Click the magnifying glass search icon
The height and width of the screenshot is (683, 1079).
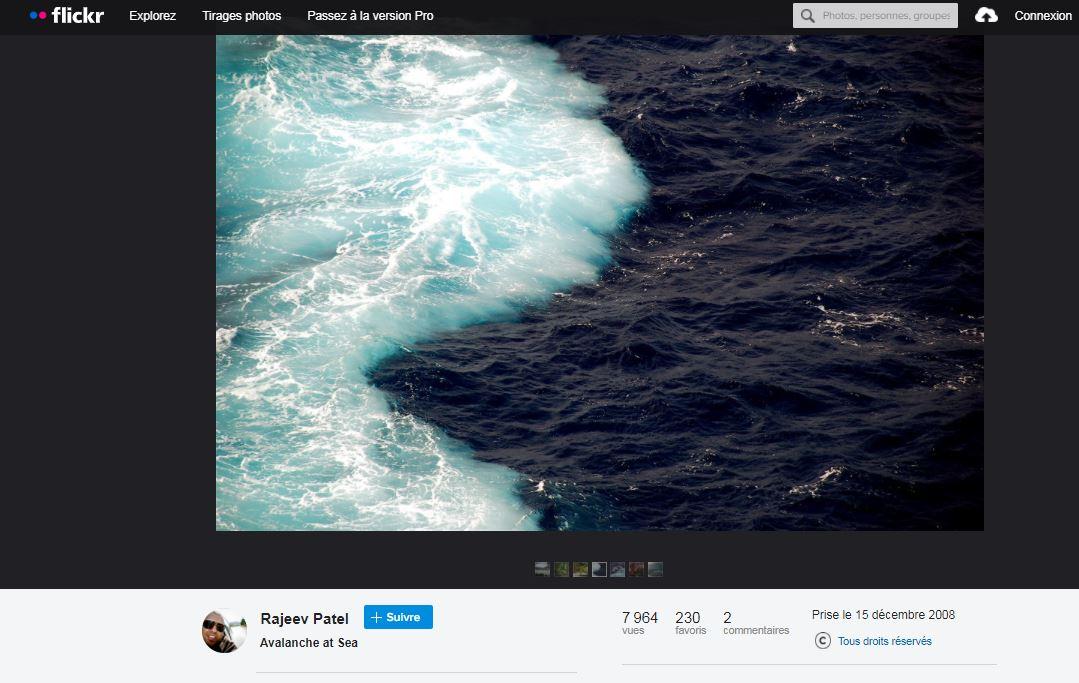(x=808, y=15)
